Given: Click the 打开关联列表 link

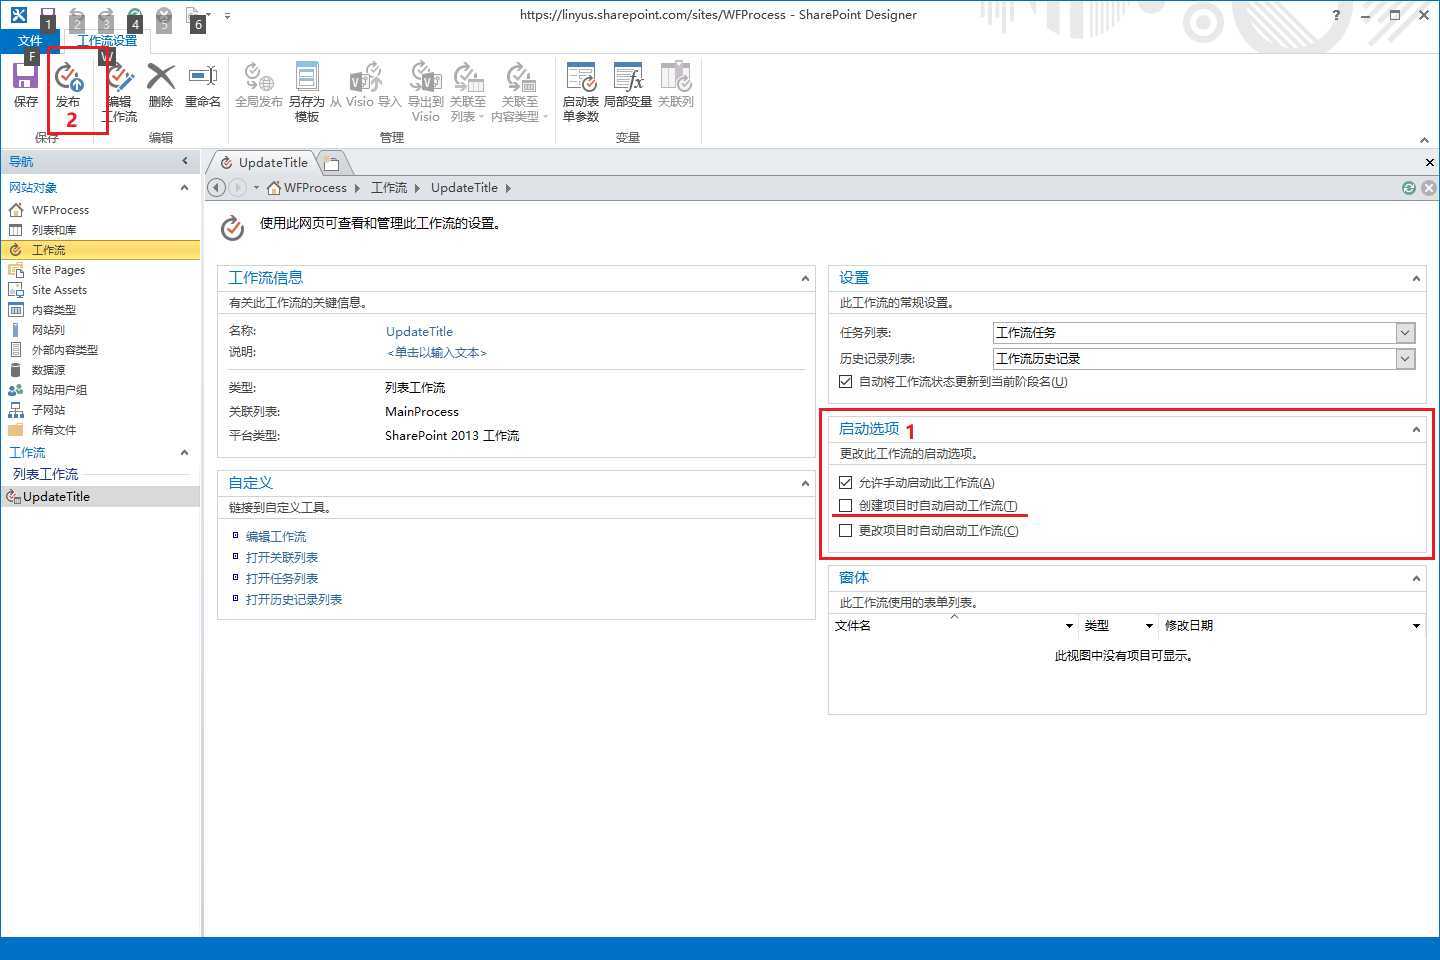Looking at the screenshot, I should (x=282, y=558).
